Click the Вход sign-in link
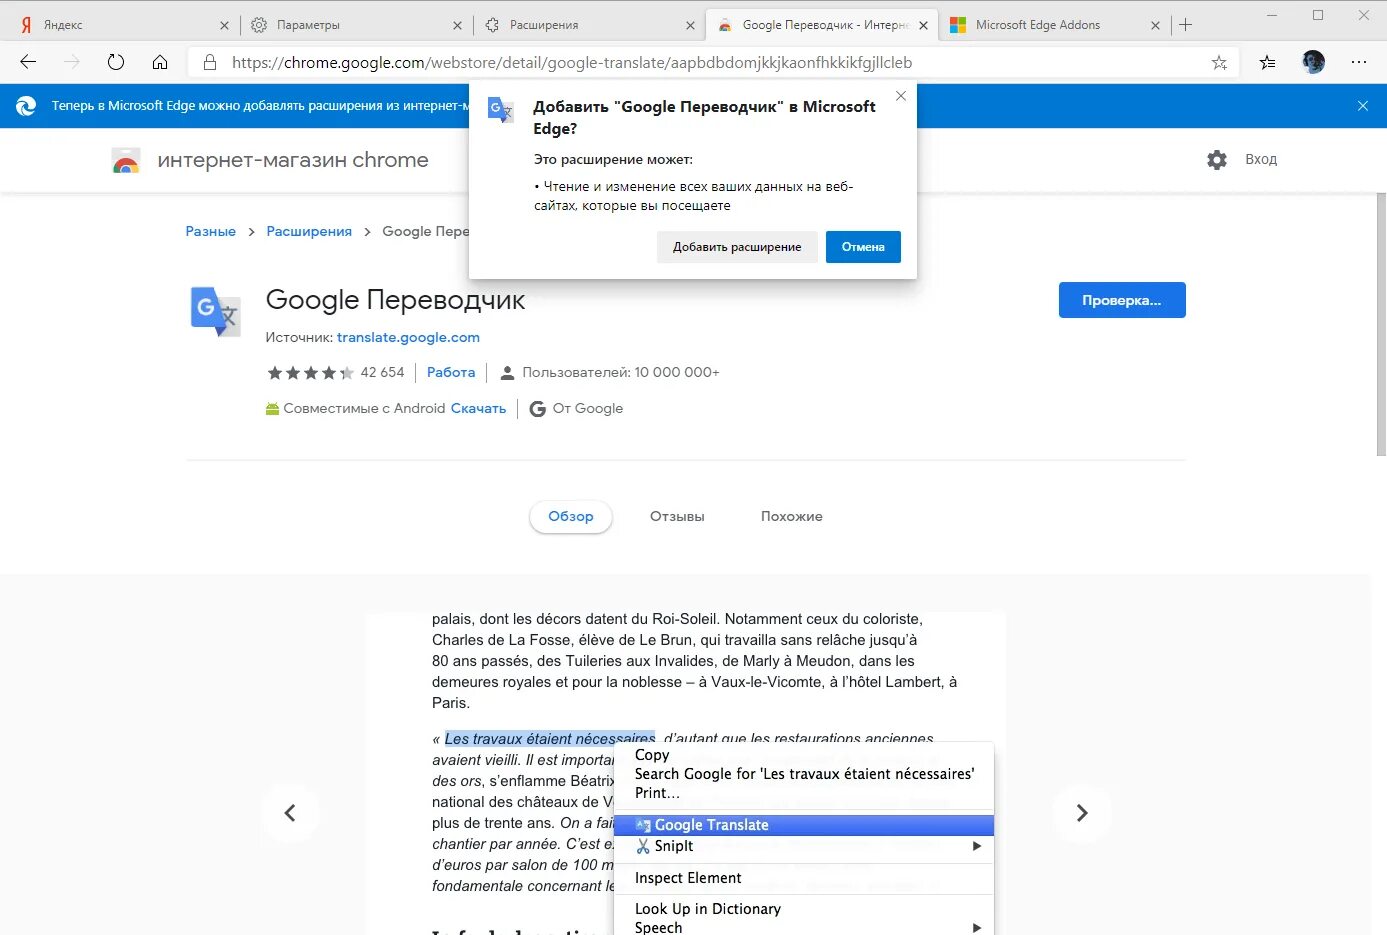Viewport: 1387px width, 935px height. pos(1260,160)
